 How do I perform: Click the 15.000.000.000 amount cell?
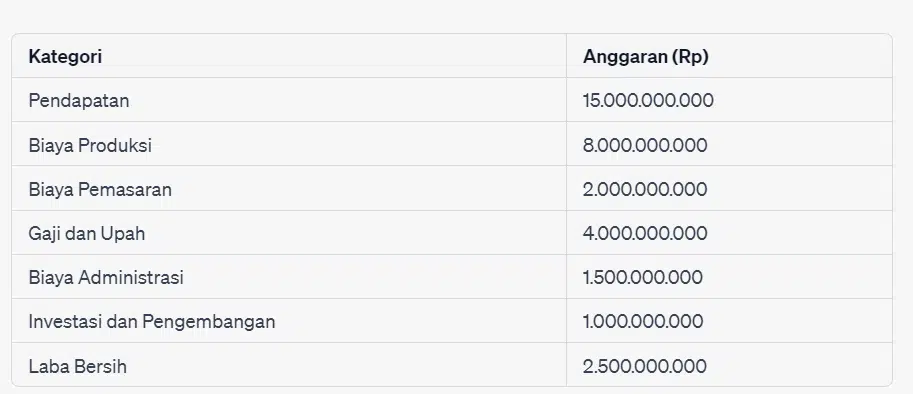tap(648, 100)
